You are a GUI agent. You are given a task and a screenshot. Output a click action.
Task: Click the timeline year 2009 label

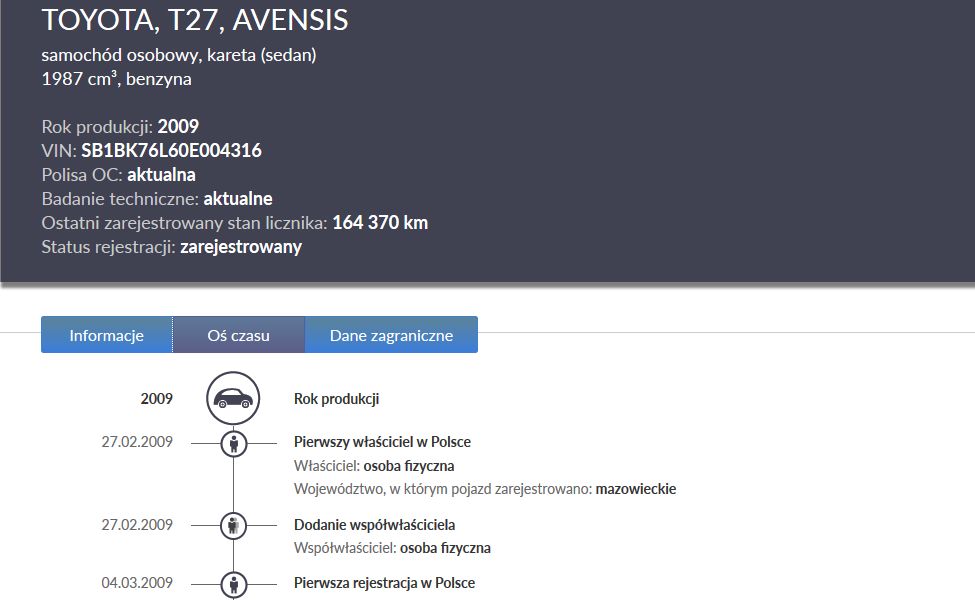point(157,399)
